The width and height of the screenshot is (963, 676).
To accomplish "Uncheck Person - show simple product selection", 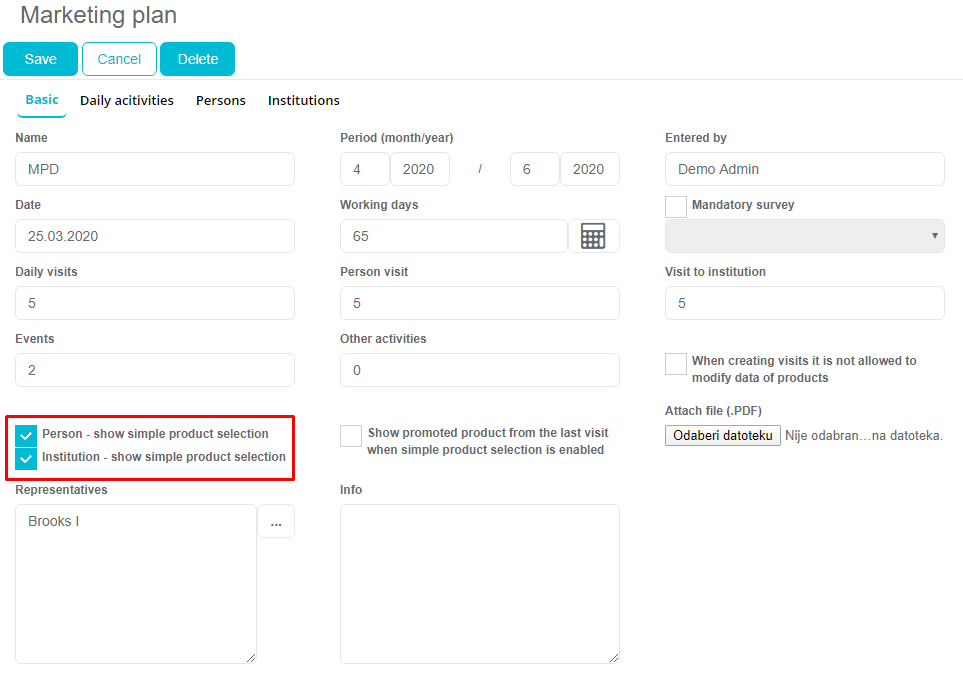I will point(27,436).
